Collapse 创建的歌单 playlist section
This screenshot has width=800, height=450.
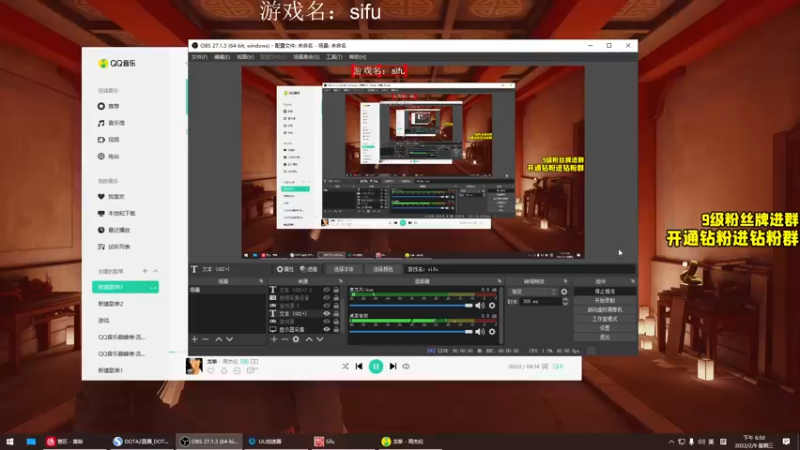coord(156,271)
